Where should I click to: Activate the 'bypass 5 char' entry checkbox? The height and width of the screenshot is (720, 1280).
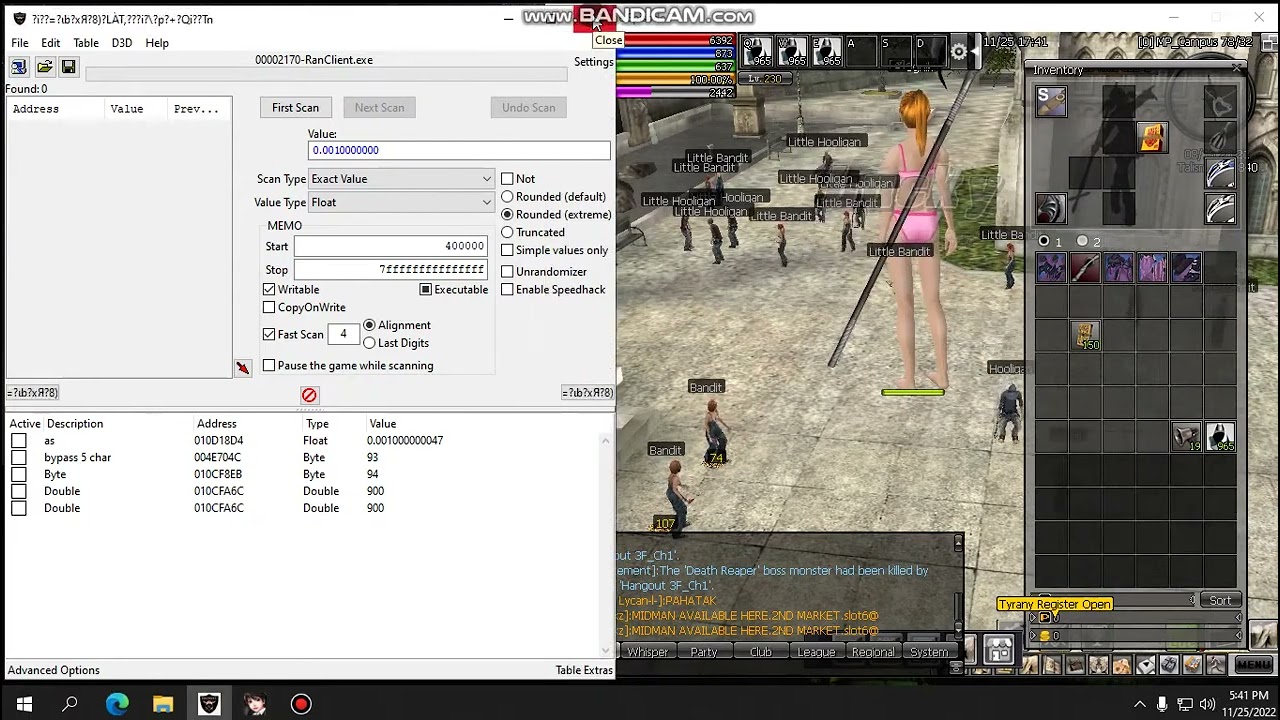tap(19, 458)
